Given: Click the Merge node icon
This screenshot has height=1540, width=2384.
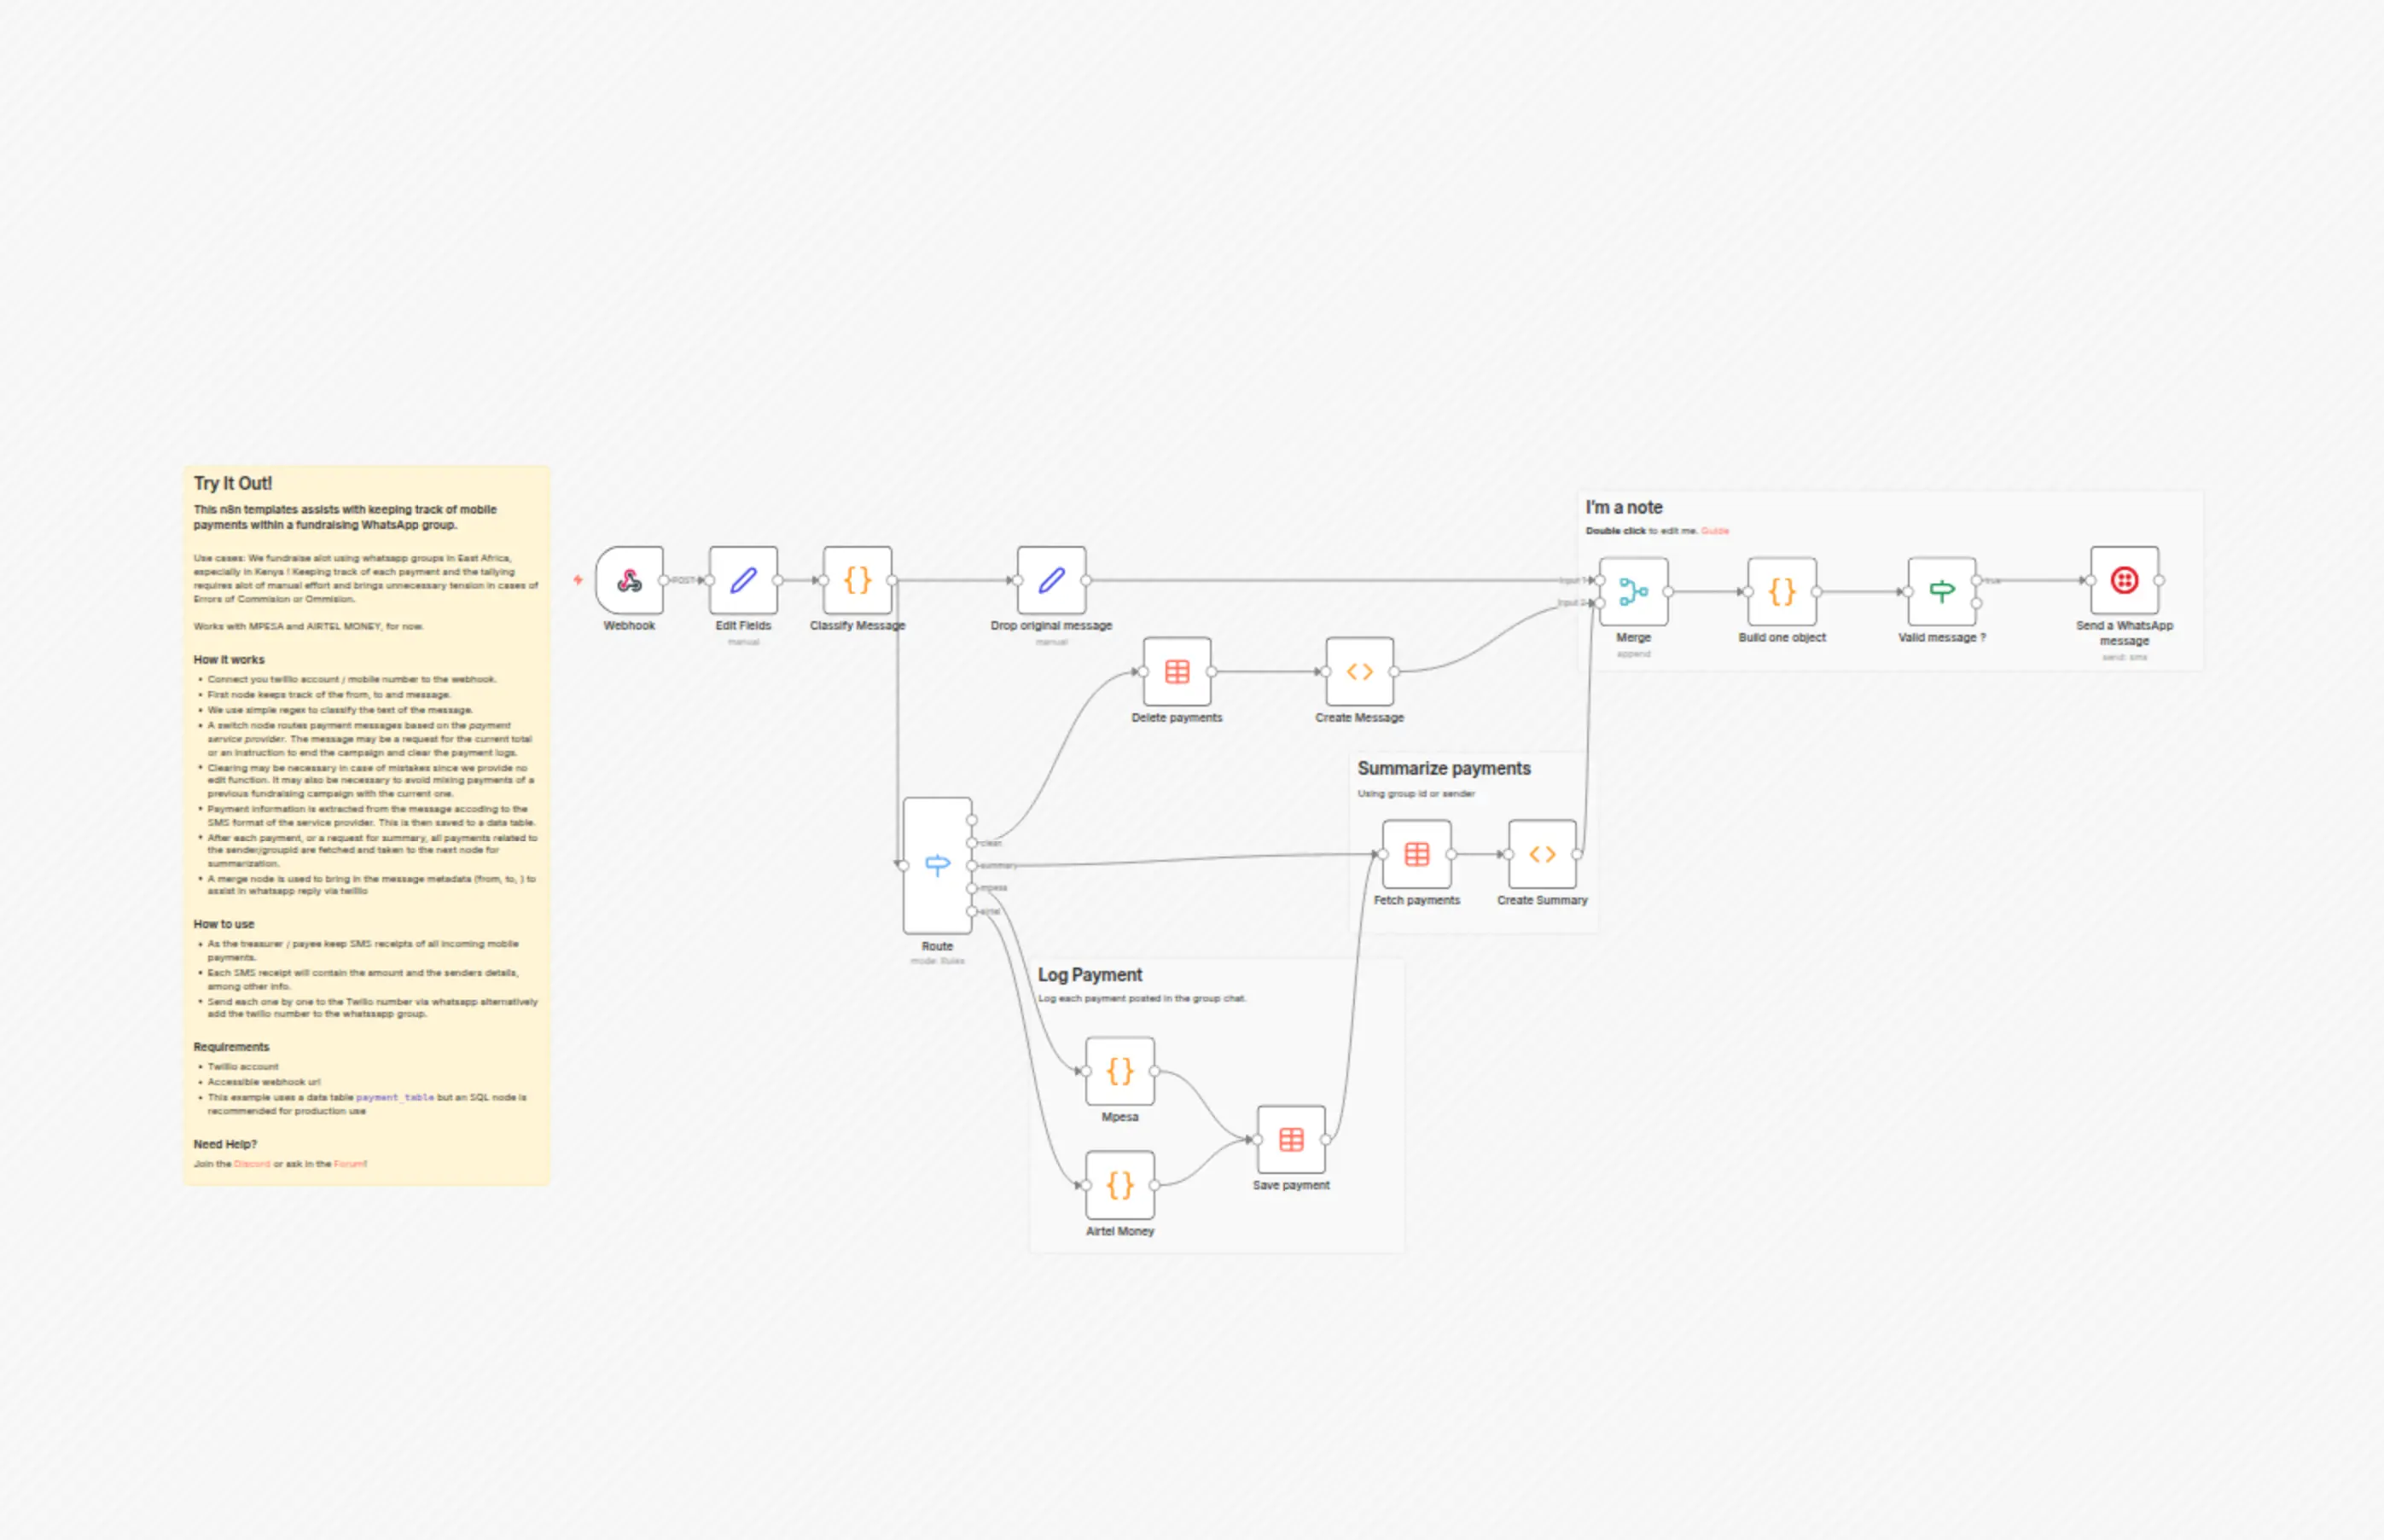Looking at the screenshot, I should tap(1633, 592).
